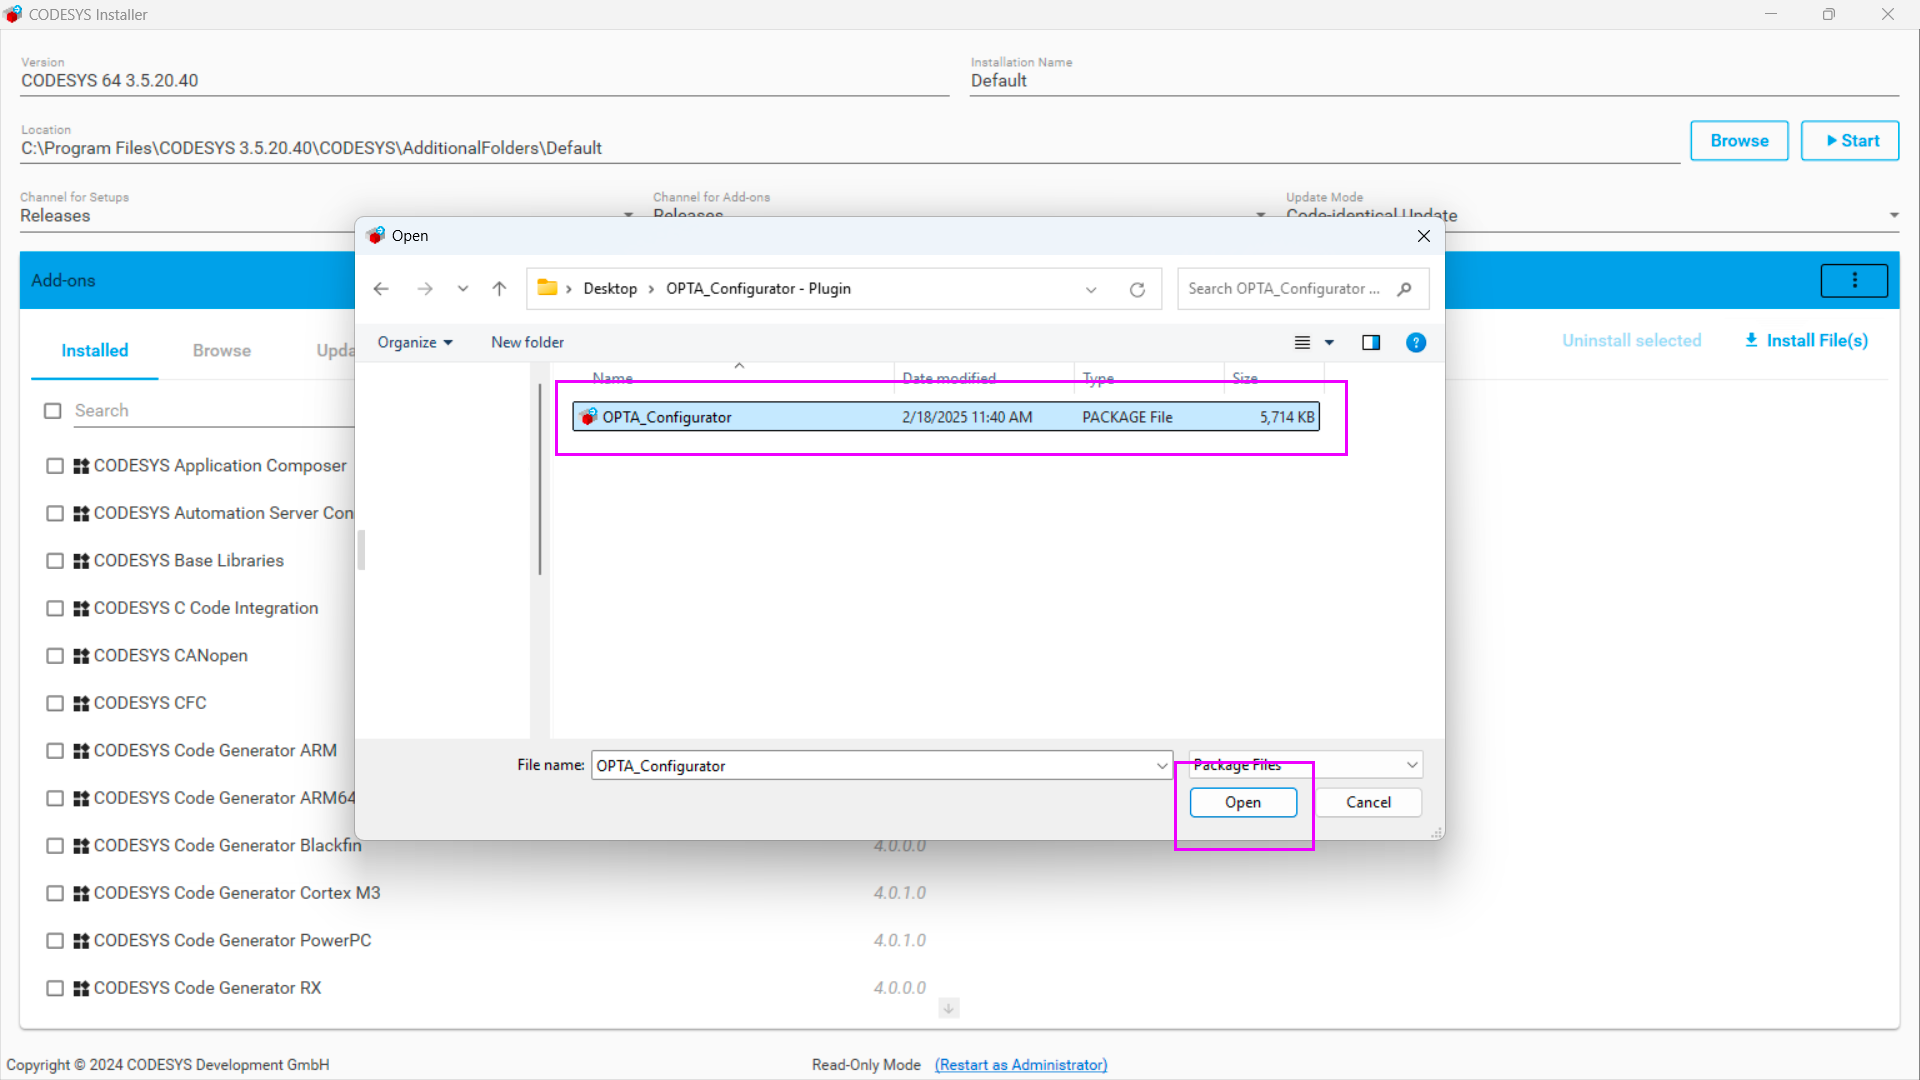Click Restart as Administrator link
The image size is (1920, 1080).
tap(1021, 1065)
